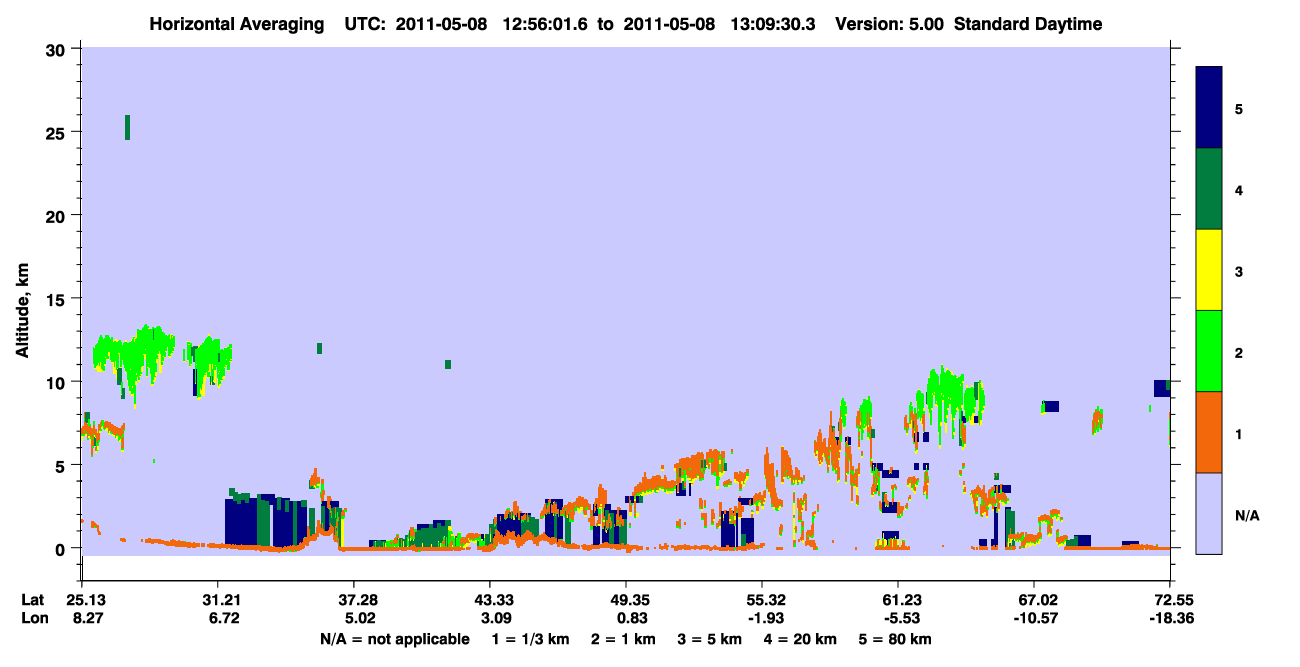The height and width of the screenshot is (667, 1300).
Task: Click the isolated dark green feature at 25 km
Action: (x=127, y=127)
